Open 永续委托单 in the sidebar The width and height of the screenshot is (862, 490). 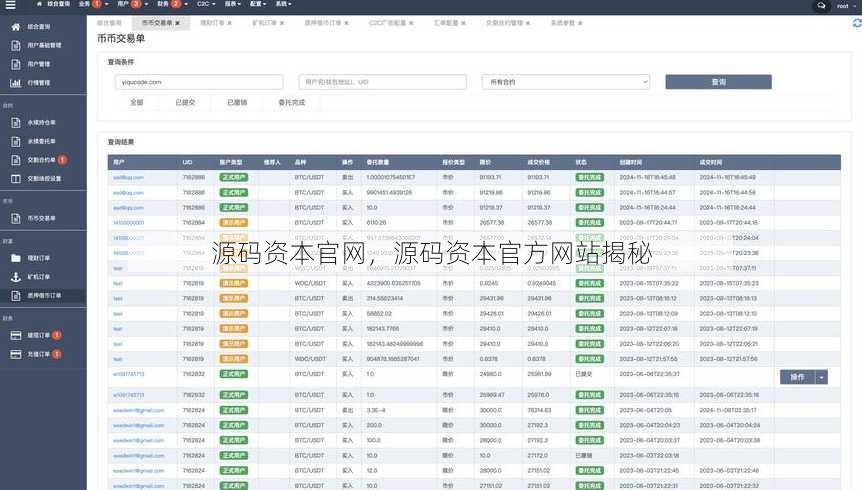41,141
